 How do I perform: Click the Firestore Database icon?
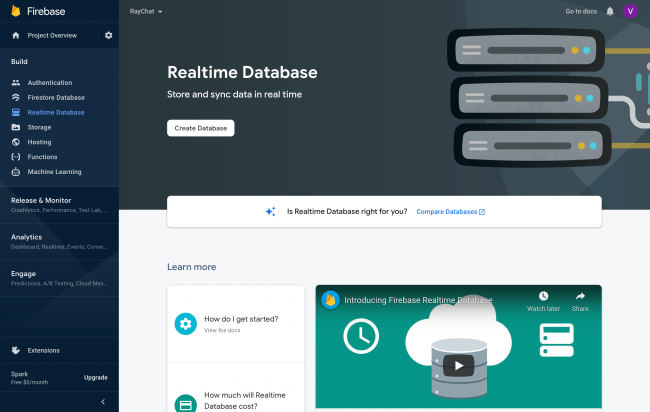pos(16,97)
